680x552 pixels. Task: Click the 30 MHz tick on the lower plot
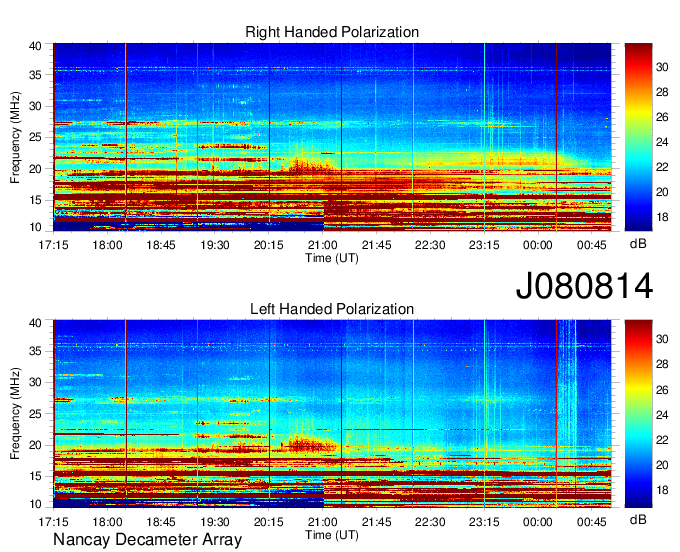pos(36,382)
